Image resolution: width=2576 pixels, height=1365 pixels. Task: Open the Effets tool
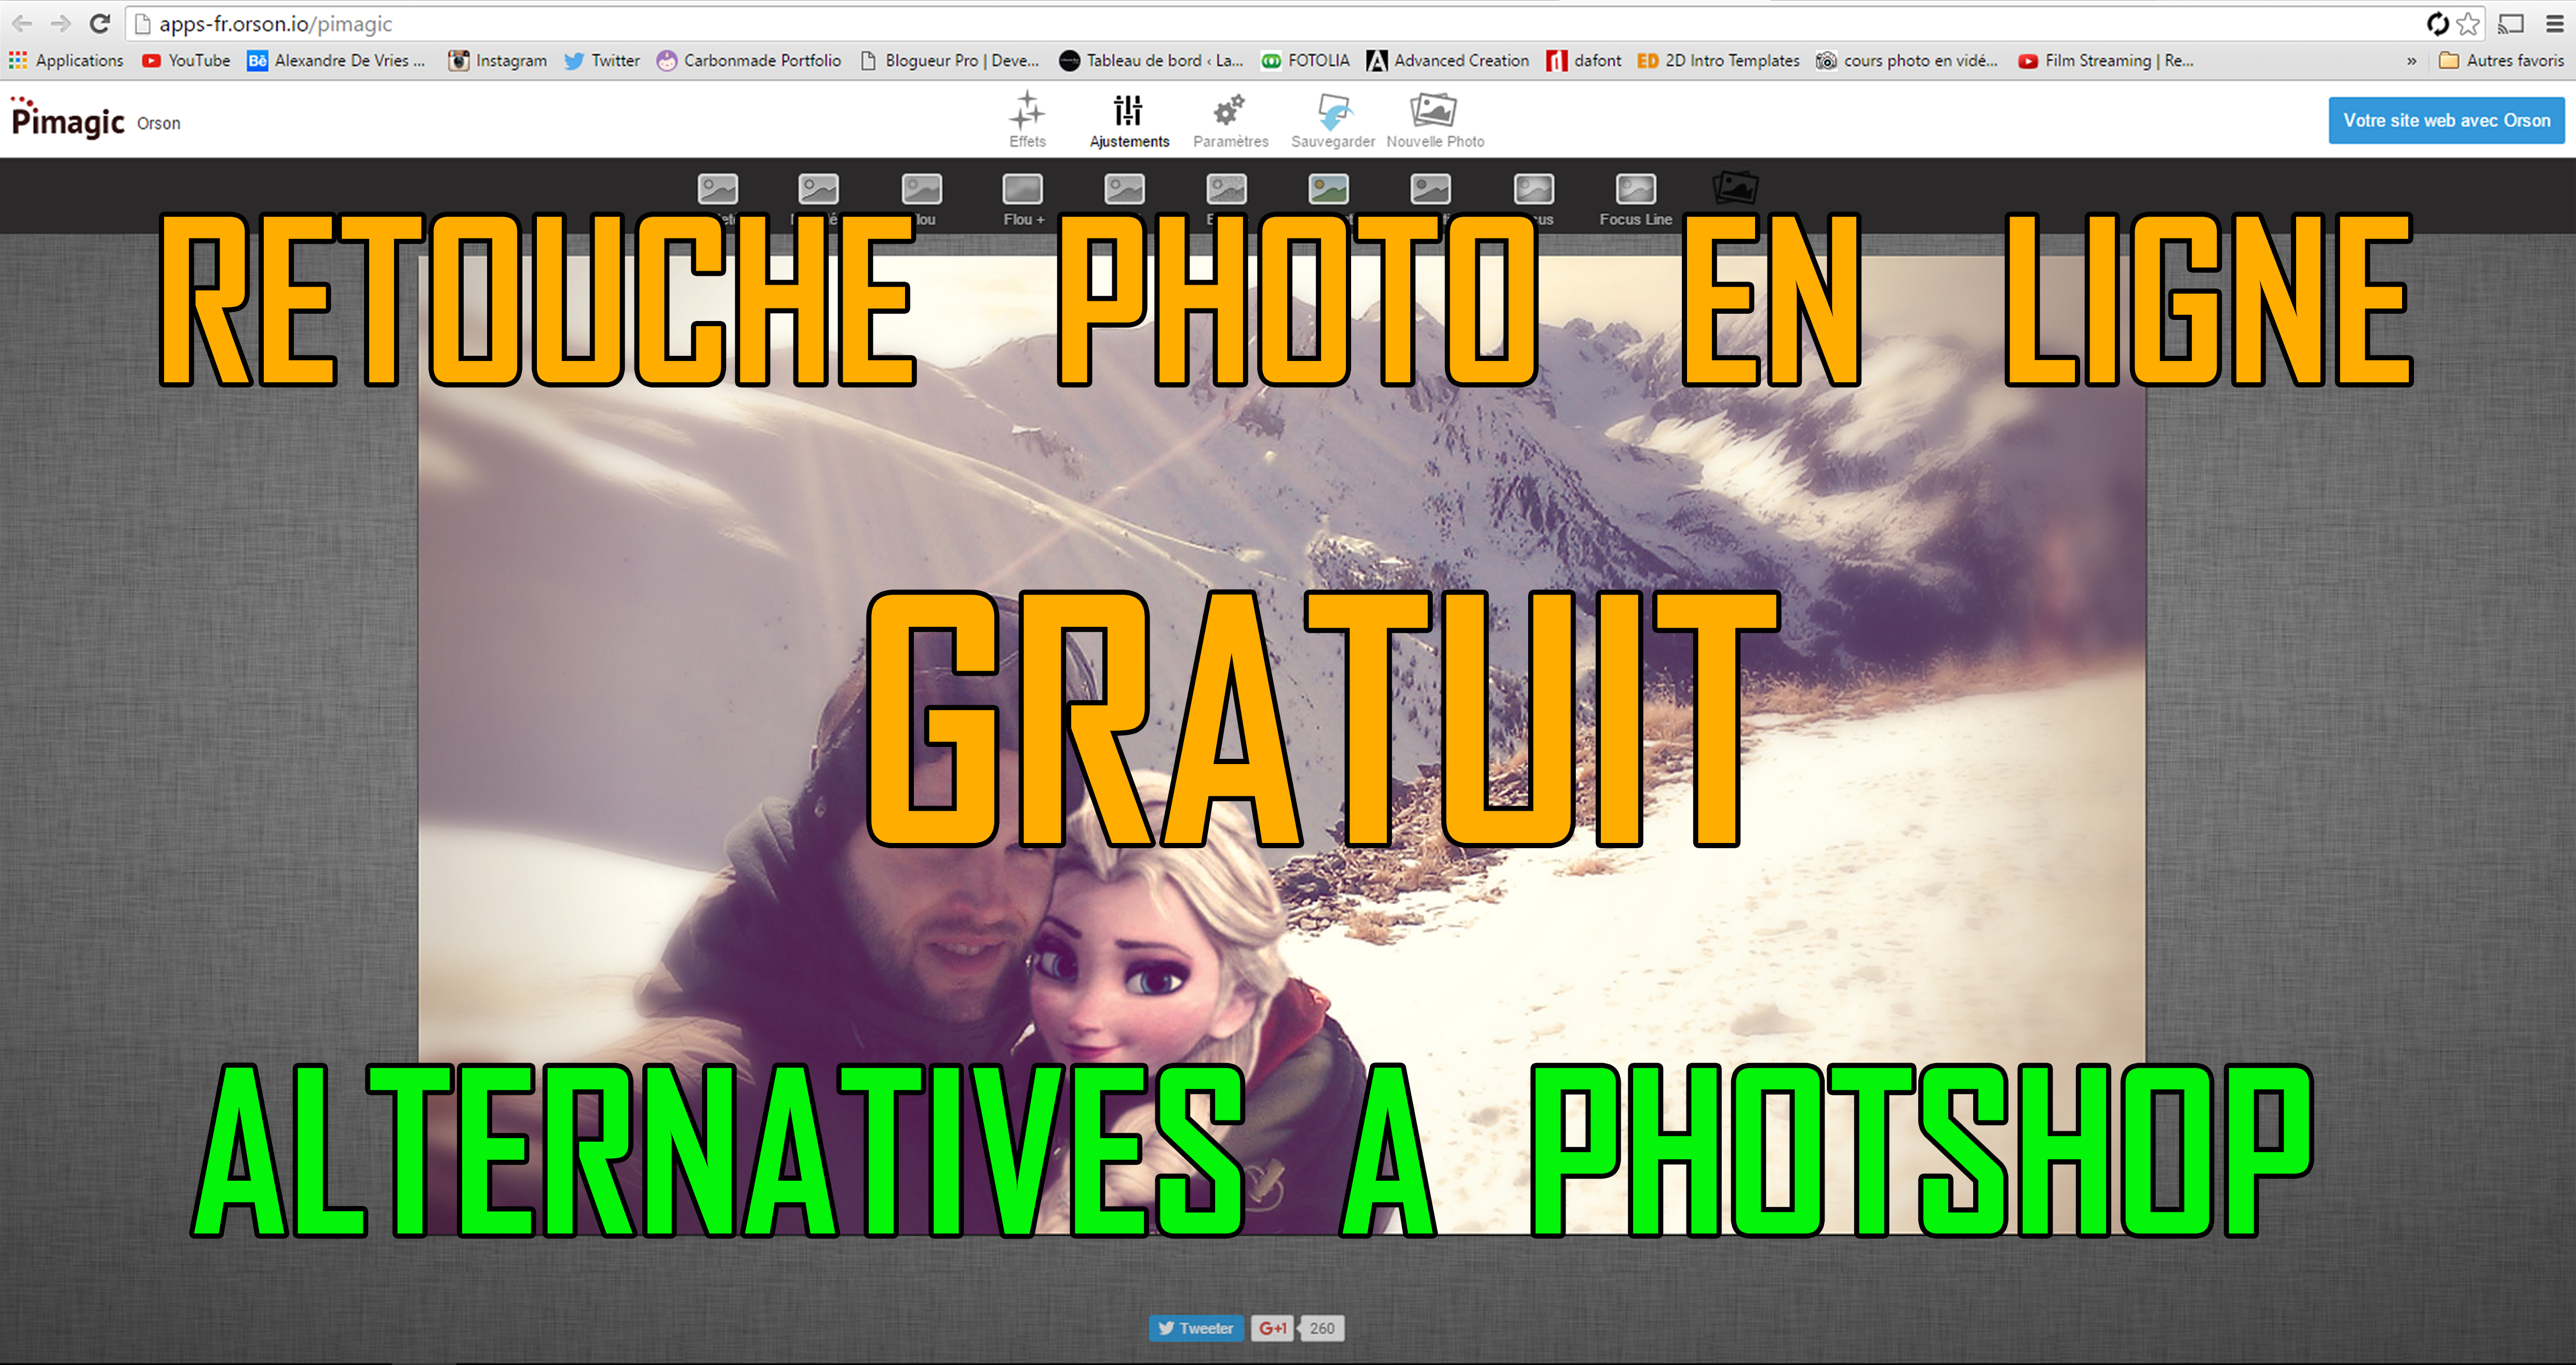click(1027, 119)
